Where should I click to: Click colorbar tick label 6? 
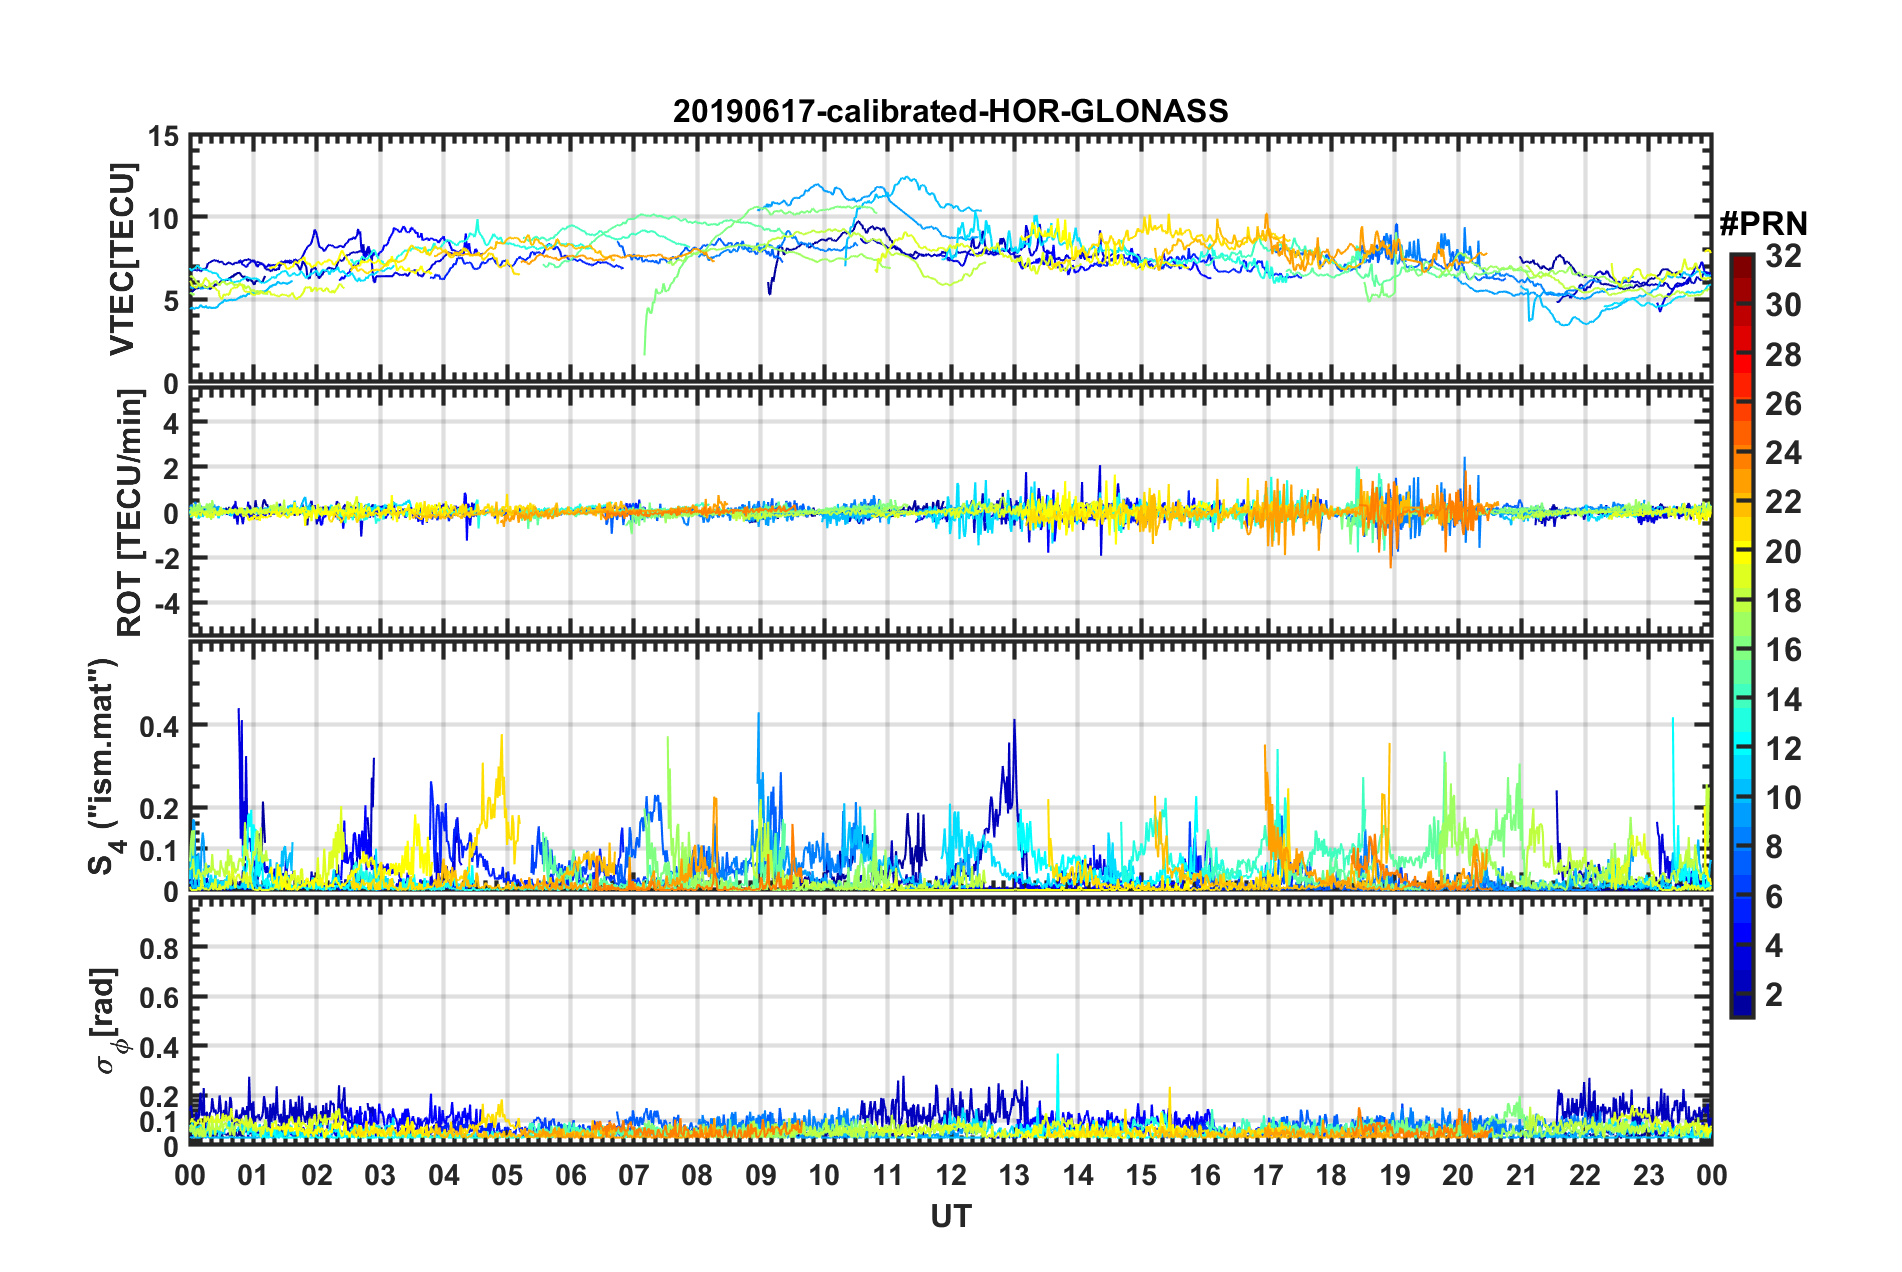1774,897
